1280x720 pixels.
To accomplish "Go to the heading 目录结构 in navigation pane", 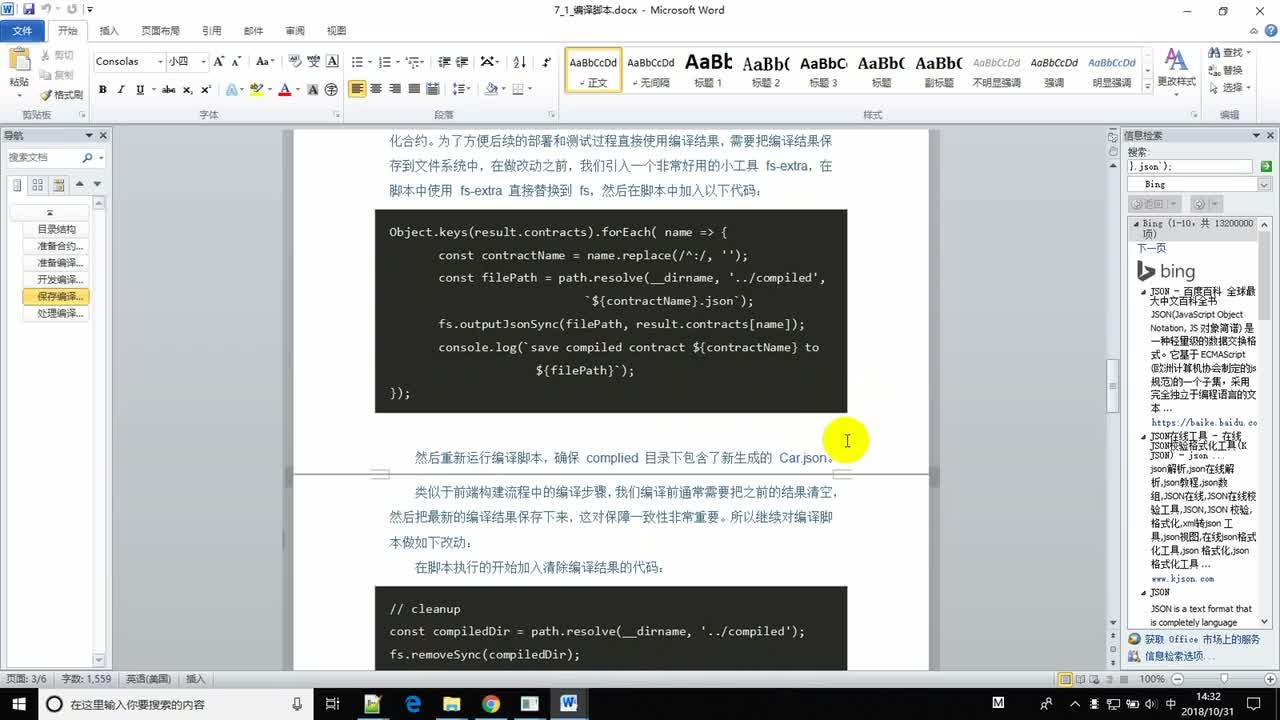I will pos(56,229).
